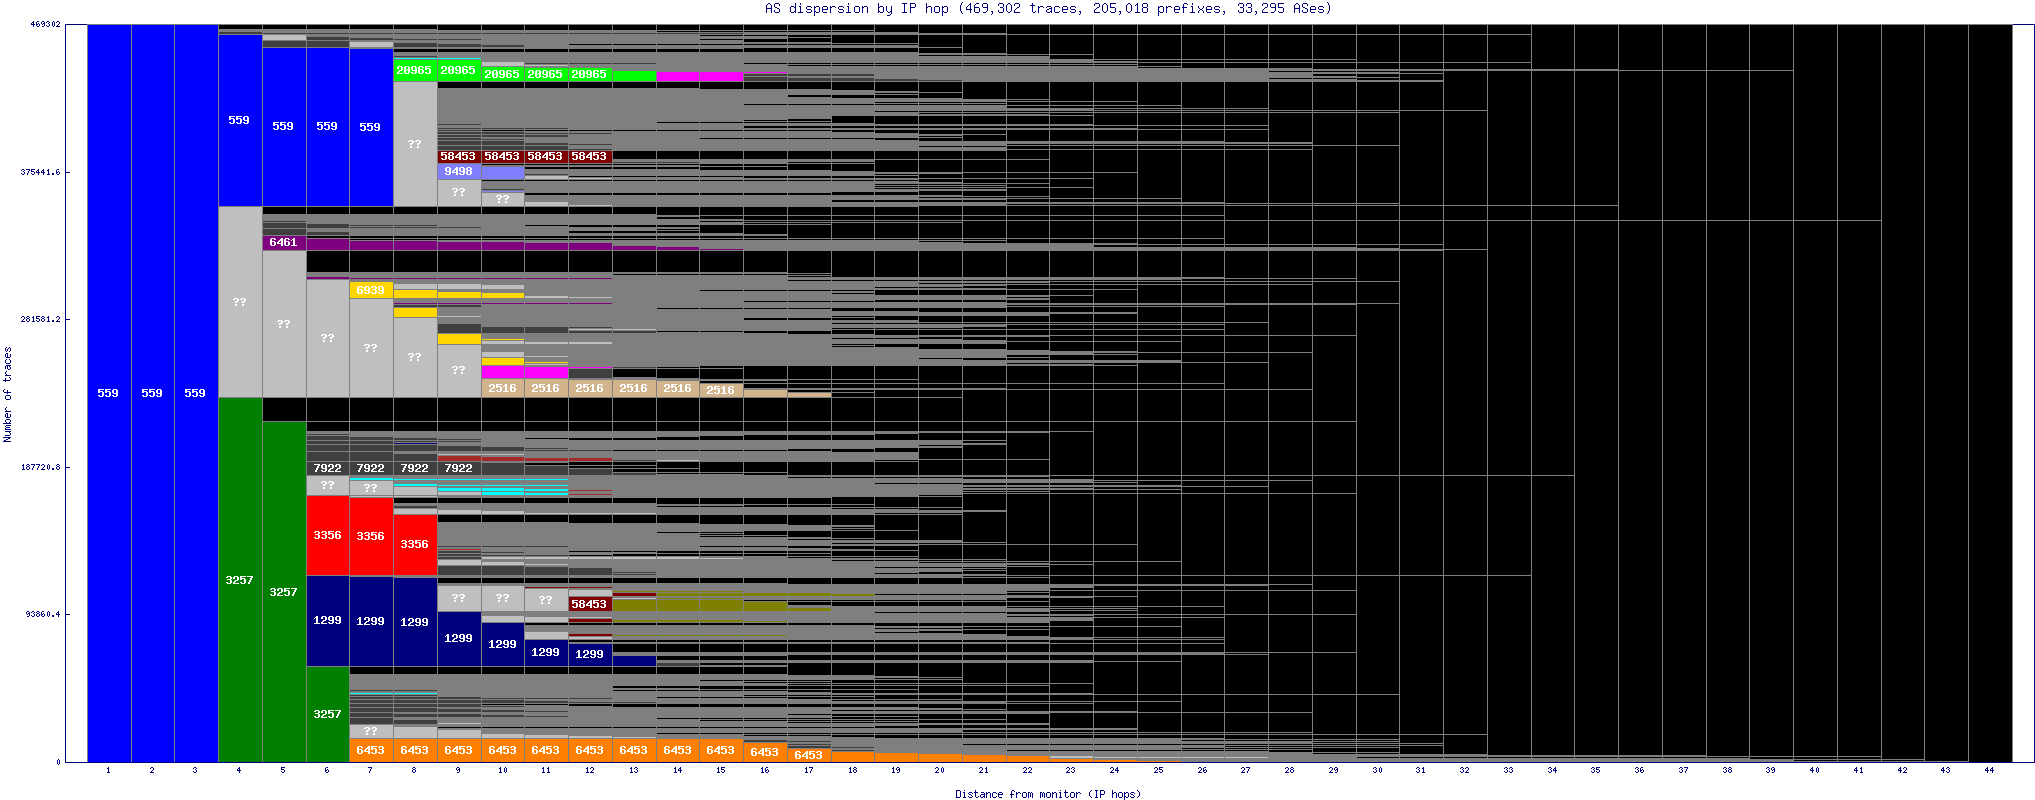Click the 469302 y-axis tick value
Screen dimensions: 2035x800
point(45,24)
